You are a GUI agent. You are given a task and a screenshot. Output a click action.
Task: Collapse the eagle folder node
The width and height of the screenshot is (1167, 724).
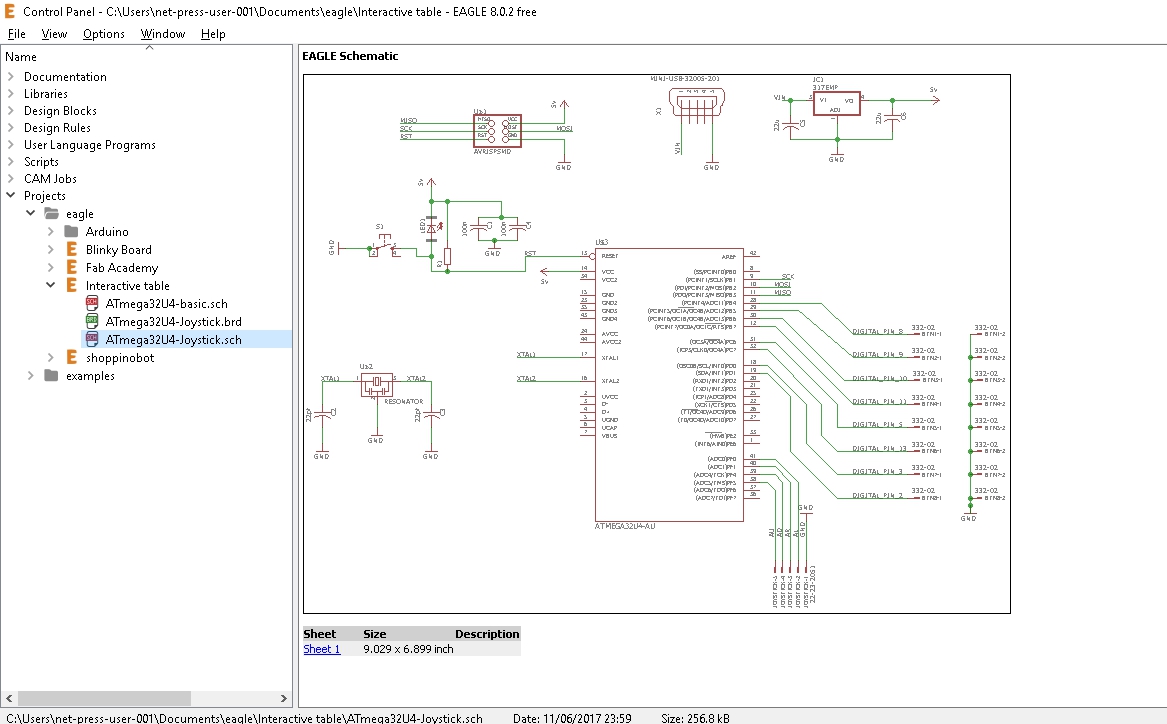click(31, 214)
